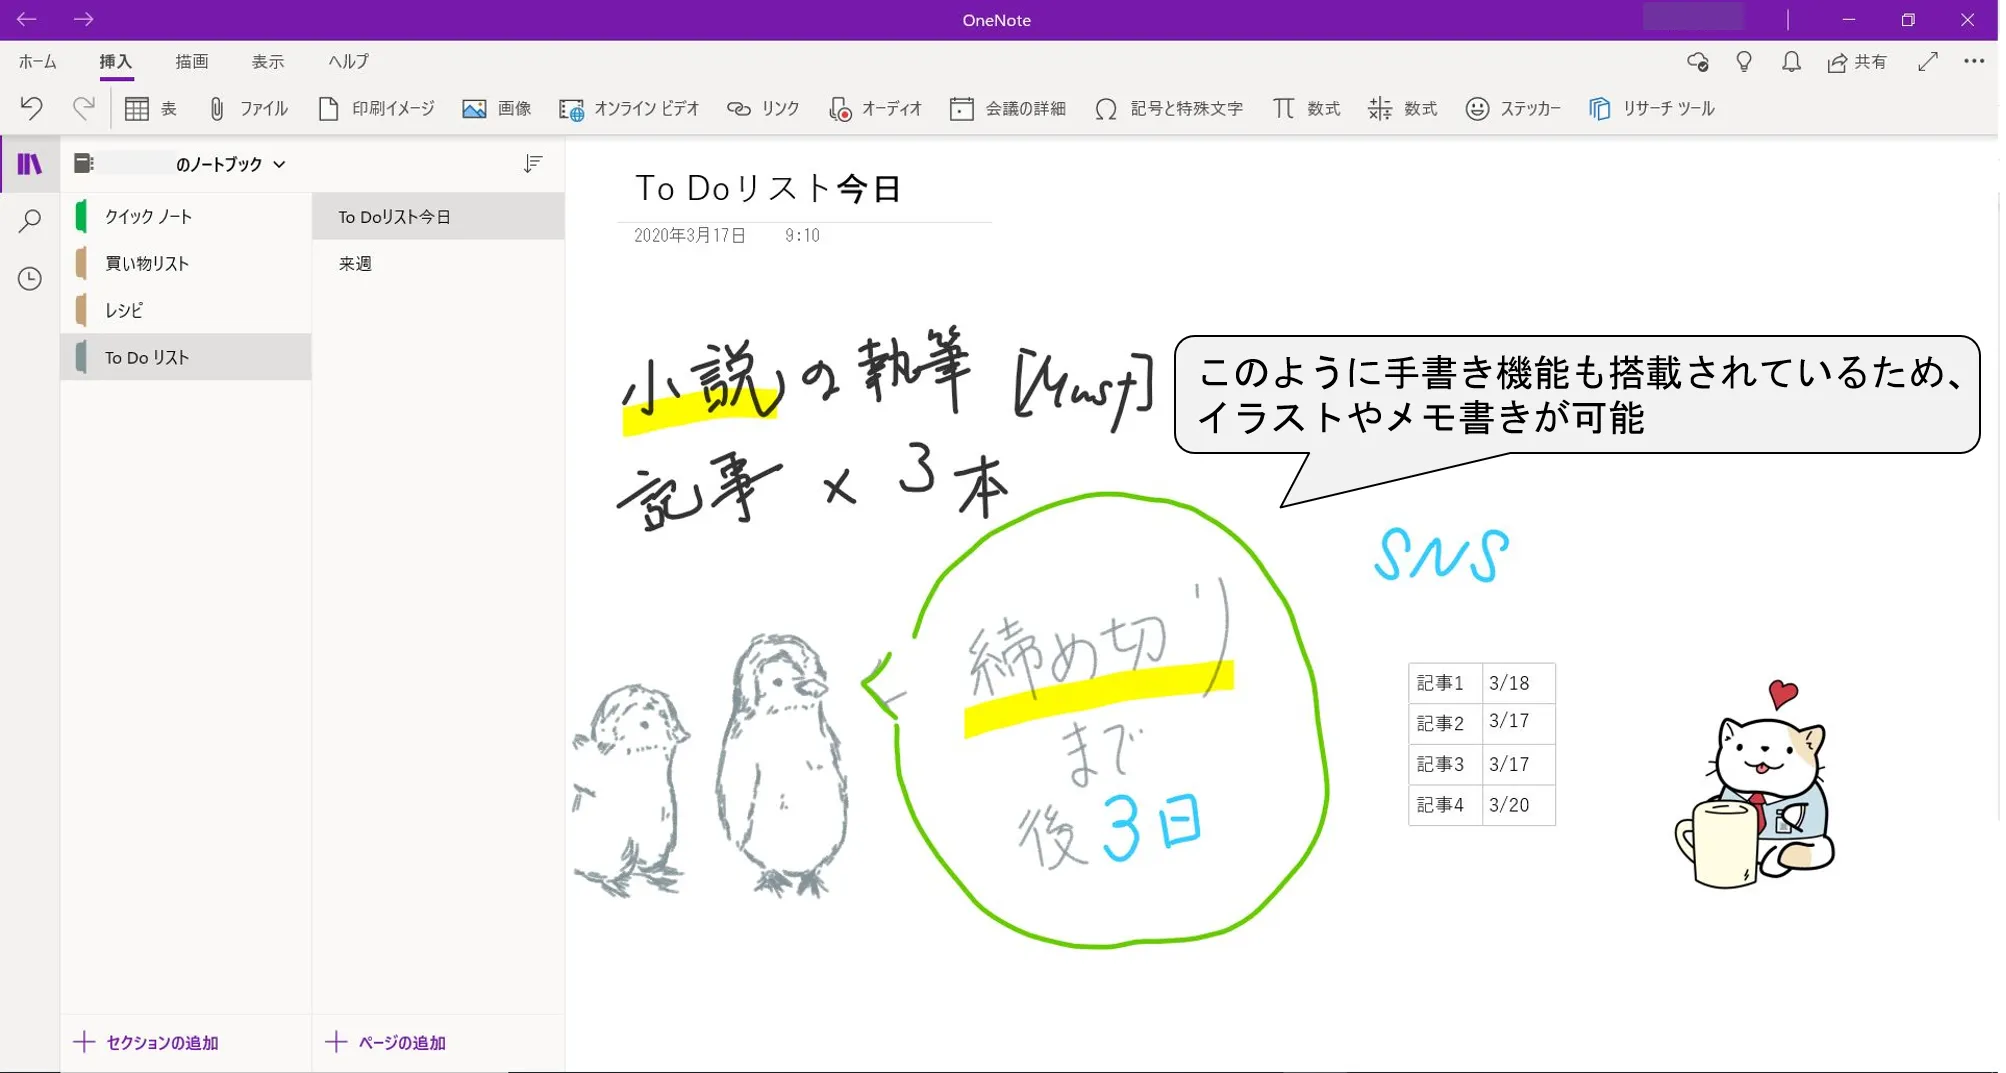Open リサーチ ツール
The image size is (2006, 1073).
(x=1651, y=108)
